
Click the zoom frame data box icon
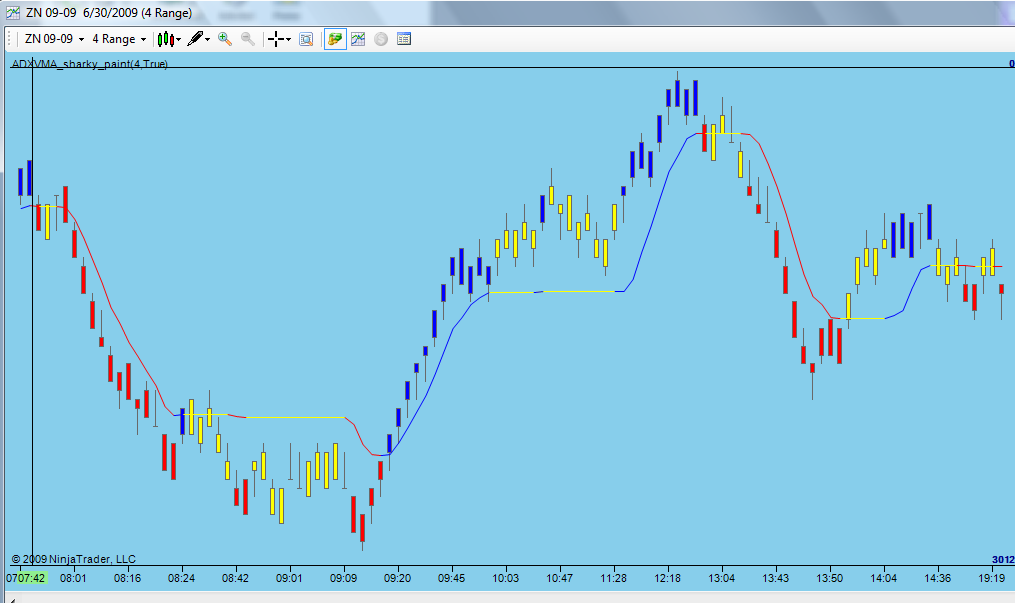pyautogui.click(x=306, y=39)
